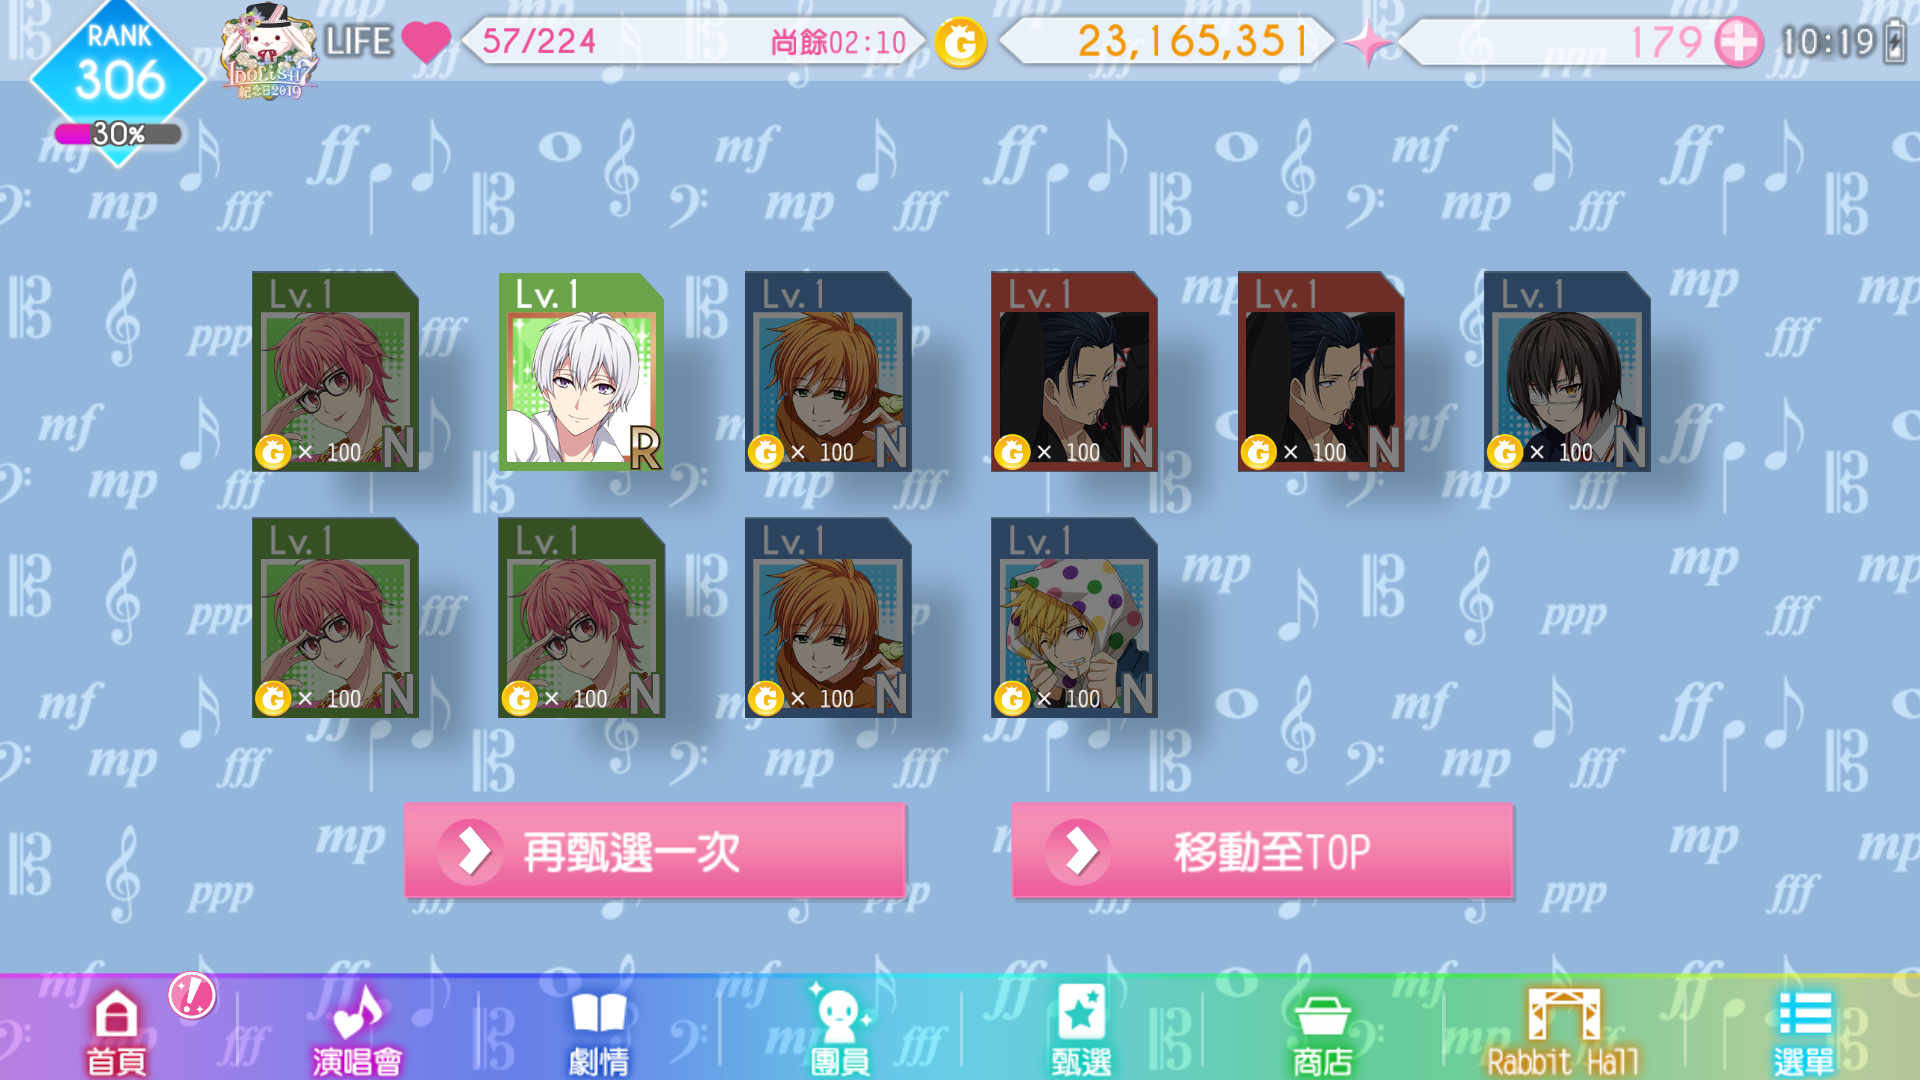
Task: Click the 移動至TOP button
Action: (x=1262, y=851)
